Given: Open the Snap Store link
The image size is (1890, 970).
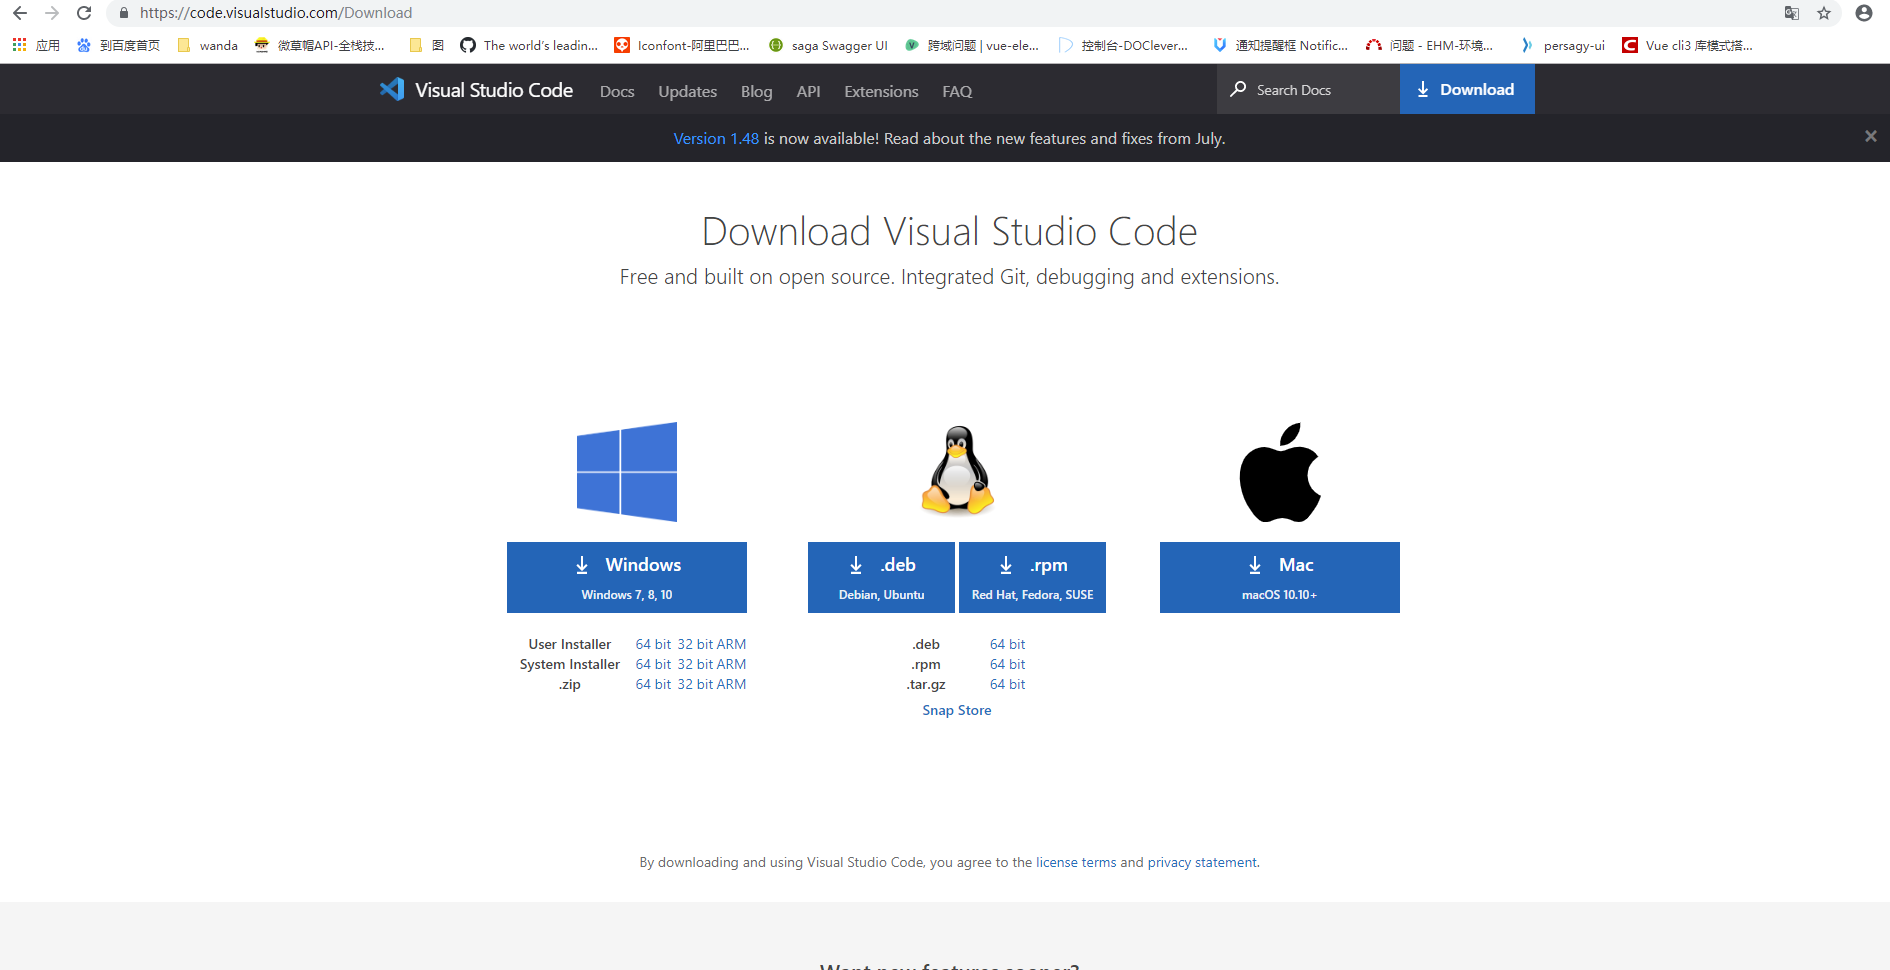Looking at the screenshot, I should click(x=956, y=710).
